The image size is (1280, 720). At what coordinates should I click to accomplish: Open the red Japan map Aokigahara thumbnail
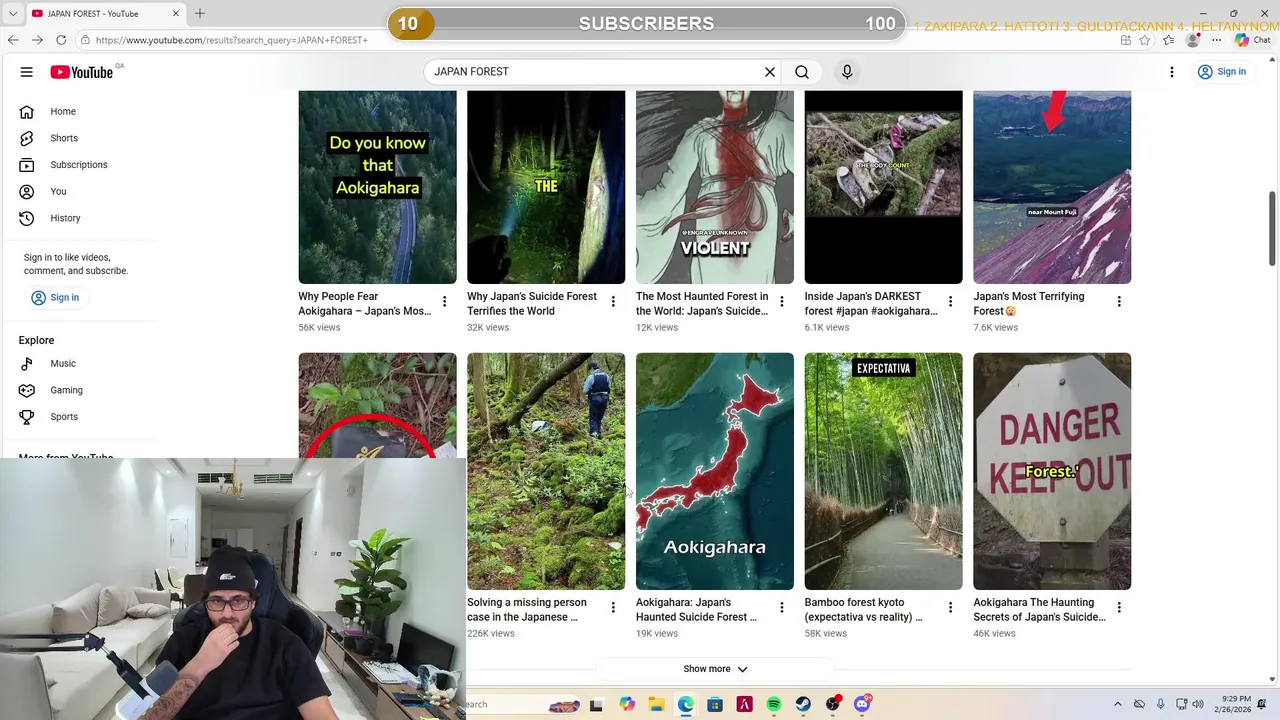[715, 471]
